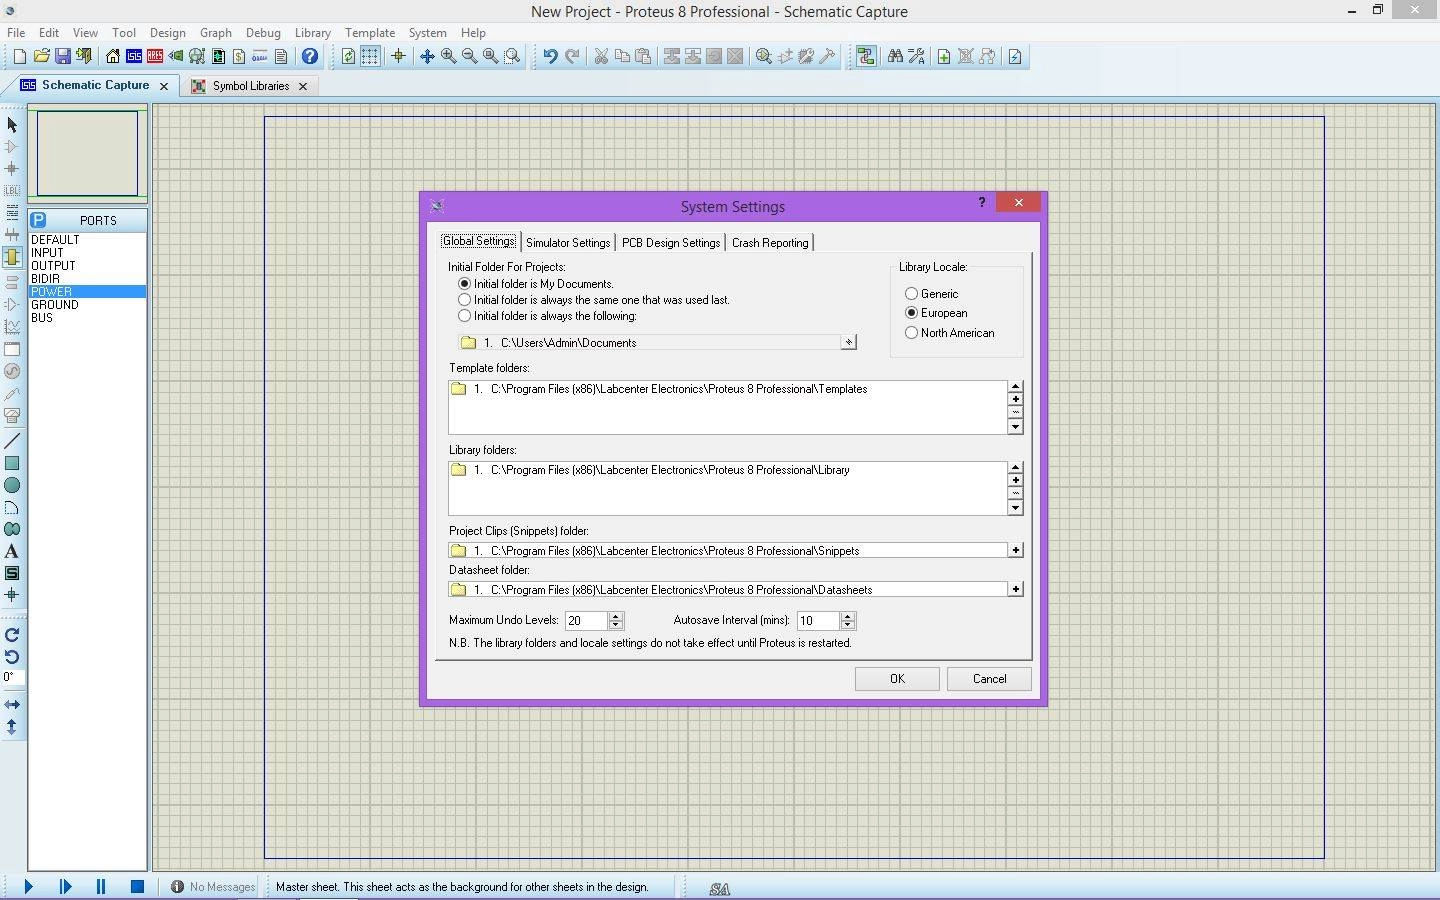Click the Maximum Undo Levels field

pos(586,621)
